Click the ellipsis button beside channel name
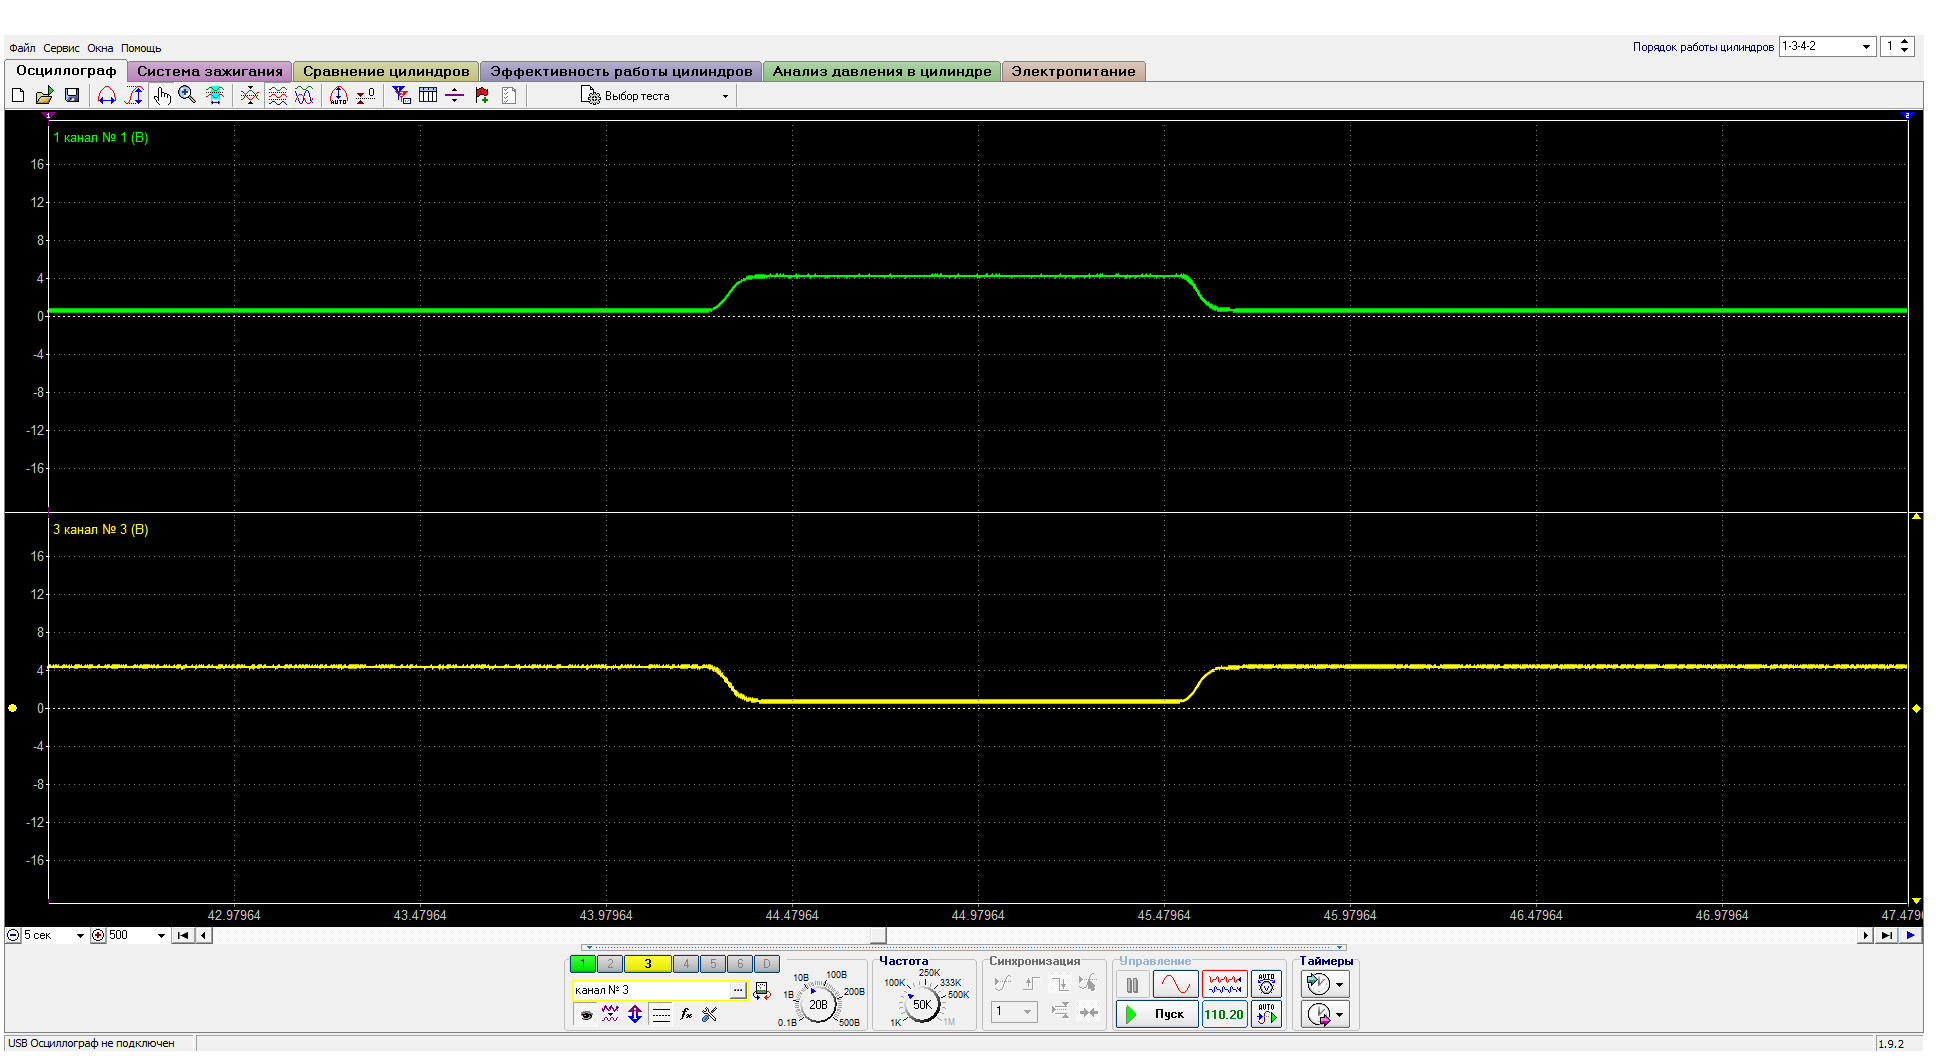 (739, 990)
